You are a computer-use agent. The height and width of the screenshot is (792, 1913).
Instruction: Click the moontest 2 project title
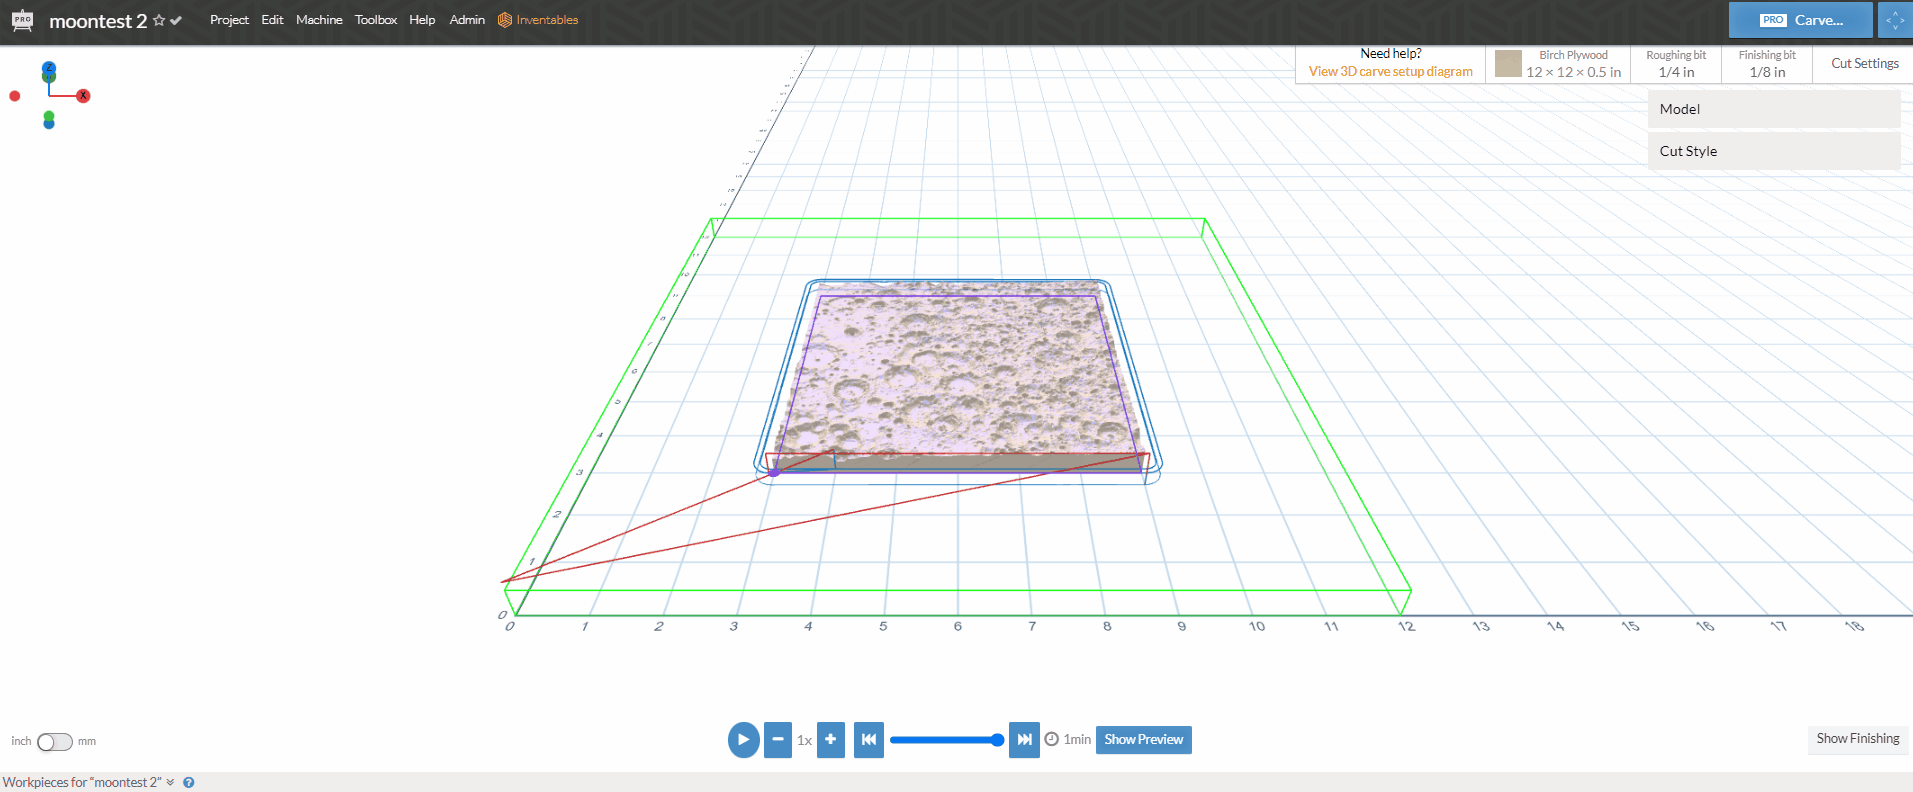98,21
